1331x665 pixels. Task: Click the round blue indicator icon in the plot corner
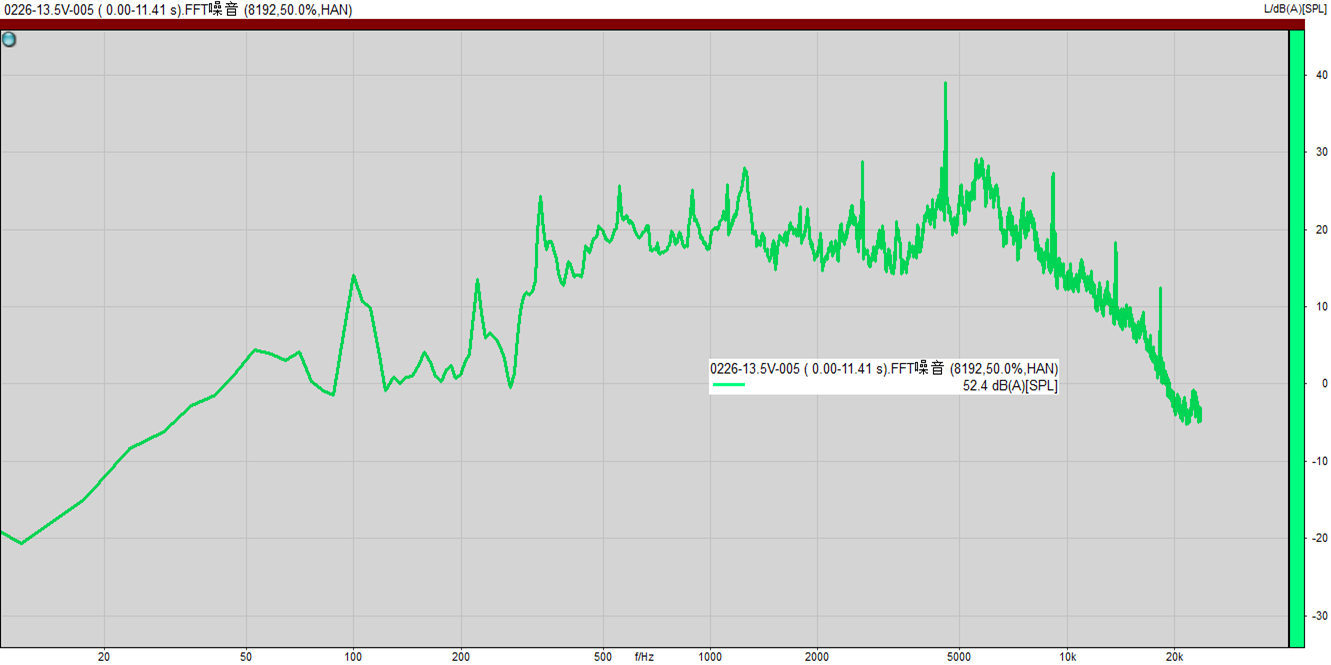pos(9,40)
